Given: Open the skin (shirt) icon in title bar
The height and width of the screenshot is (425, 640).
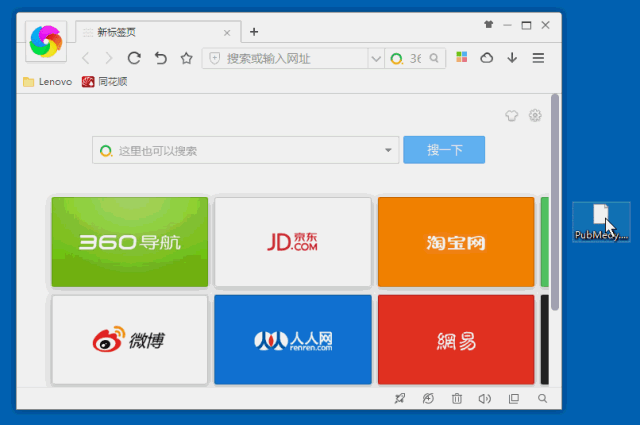Looking at the screenshot, I should (x=488, y=25).
